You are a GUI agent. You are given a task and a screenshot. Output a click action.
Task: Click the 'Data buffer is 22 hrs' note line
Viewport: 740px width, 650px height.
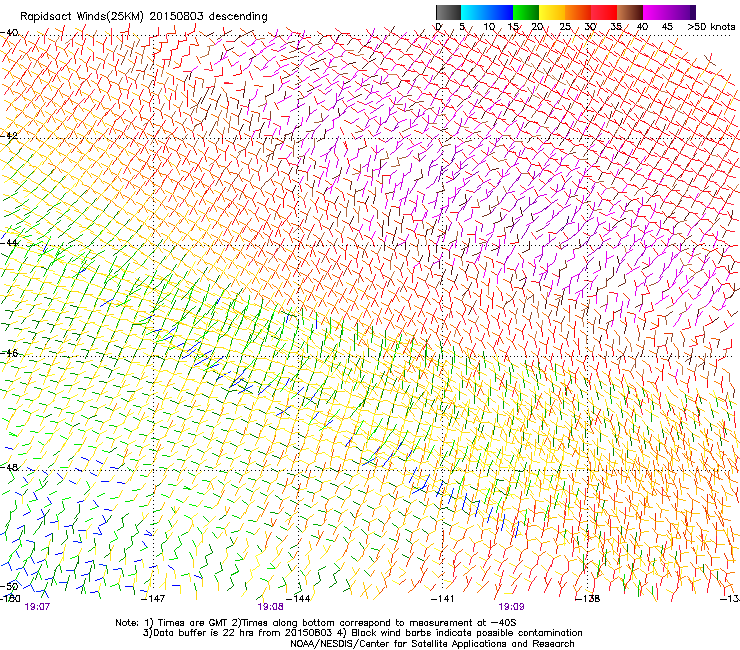coord(362,633)
